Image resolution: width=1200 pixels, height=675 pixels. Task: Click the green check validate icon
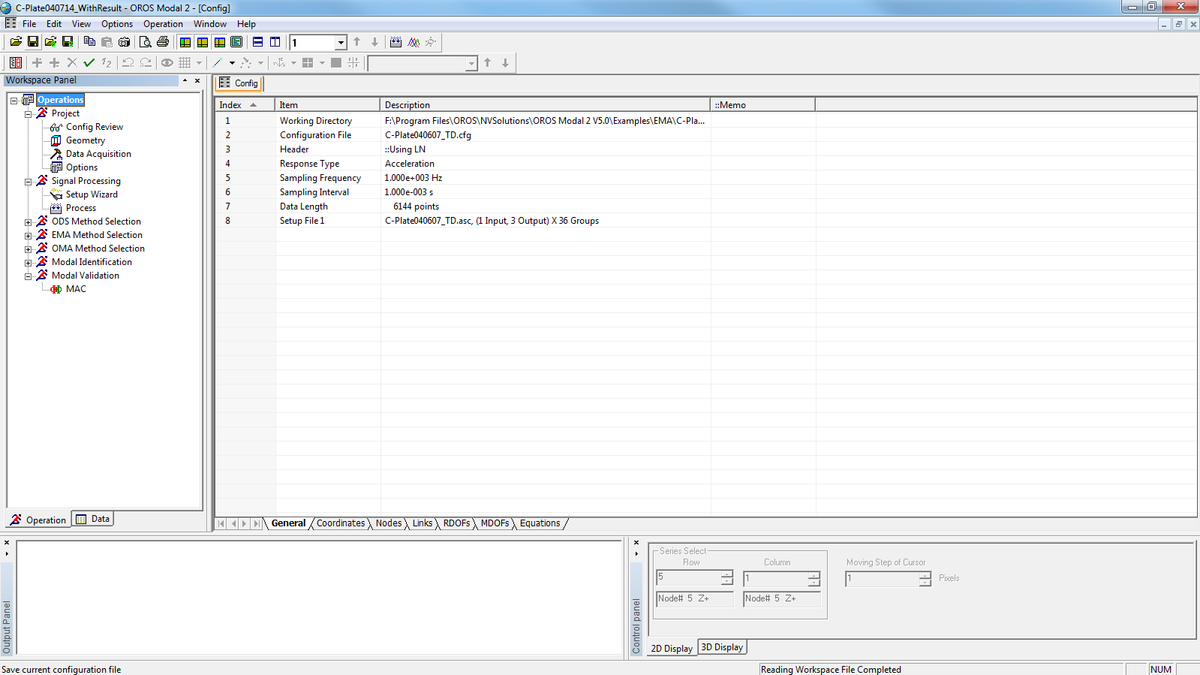tap(89, 63)
